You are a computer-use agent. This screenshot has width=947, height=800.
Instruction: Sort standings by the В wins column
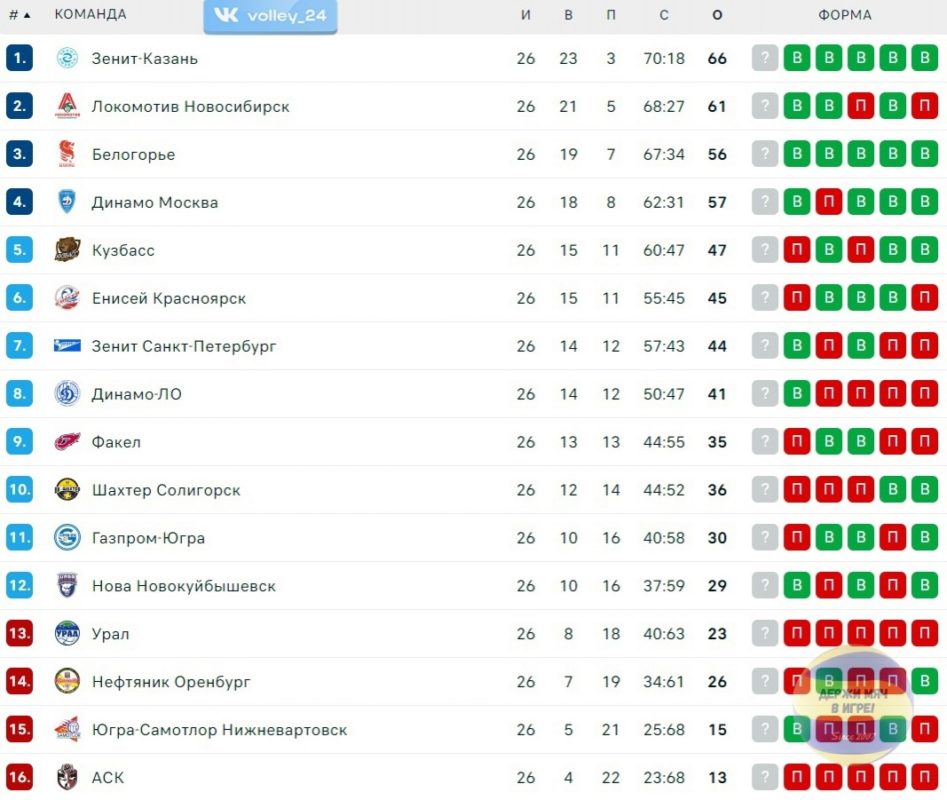click(x=568, y=15)
